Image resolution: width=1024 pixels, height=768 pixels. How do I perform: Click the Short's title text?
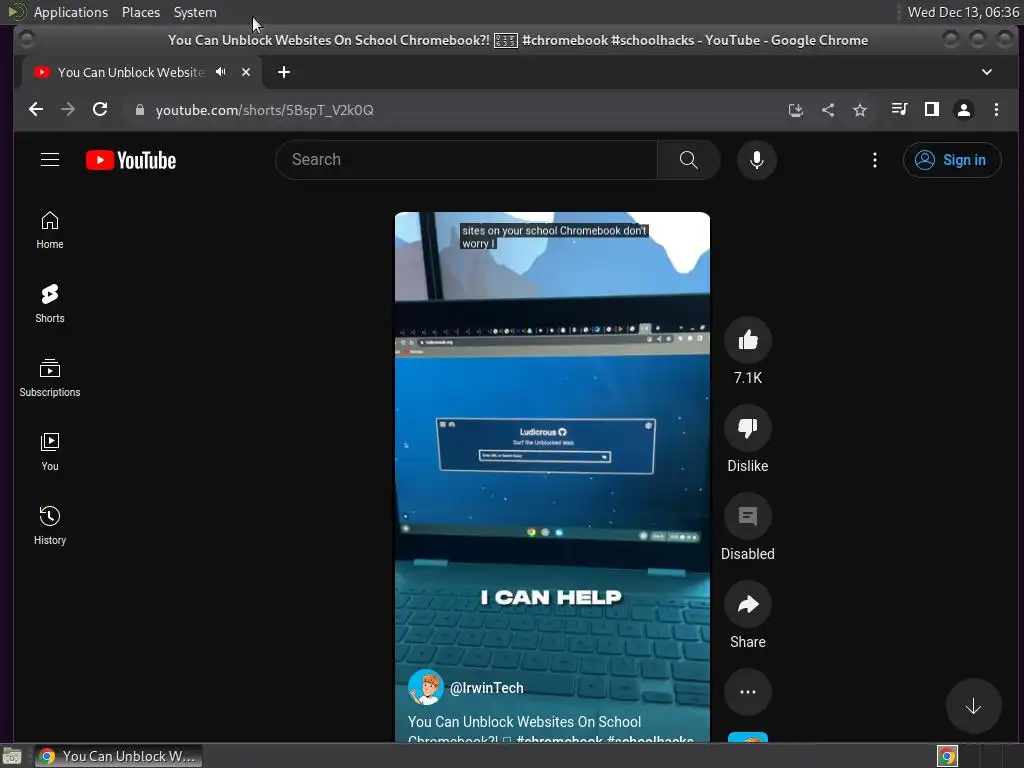[x=550, y=730]
